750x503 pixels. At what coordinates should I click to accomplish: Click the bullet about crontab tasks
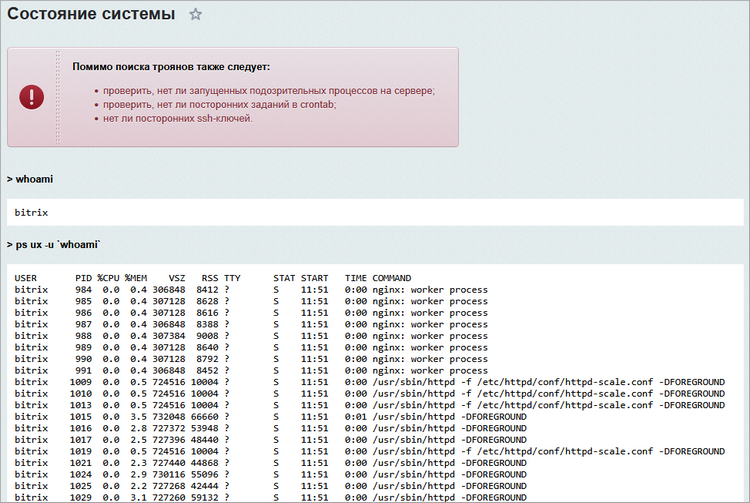[x=220, y=104]
